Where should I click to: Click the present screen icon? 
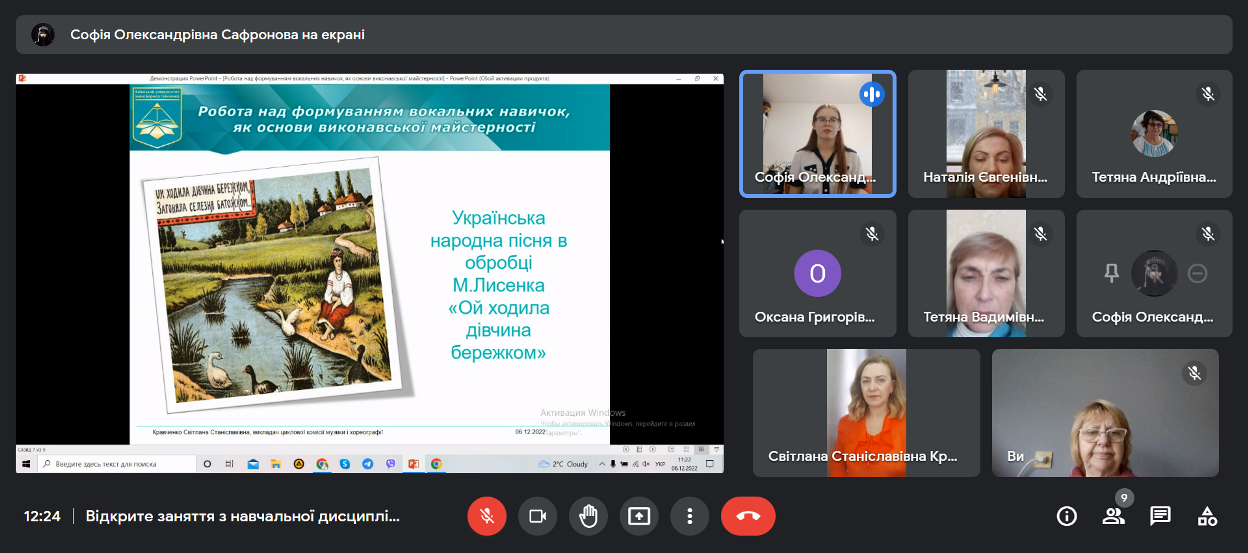[639, 516]
